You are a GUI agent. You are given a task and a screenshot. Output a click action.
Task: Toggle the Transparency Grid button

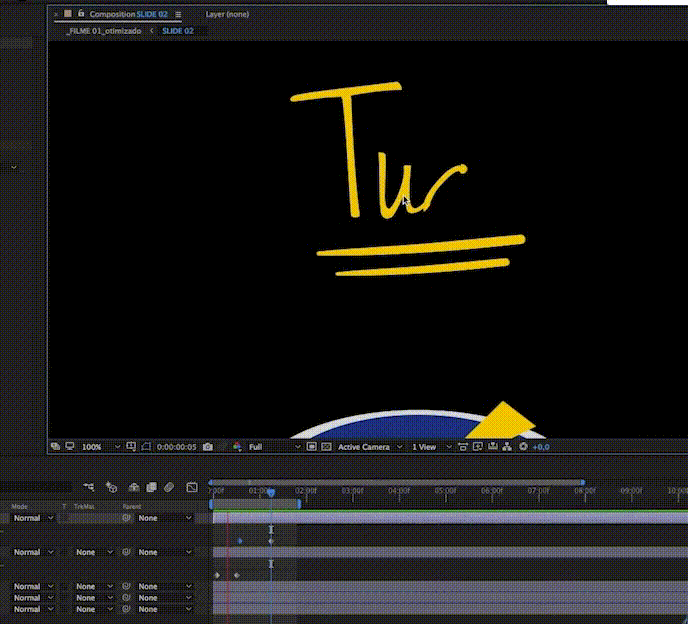[x=326, y=447]
